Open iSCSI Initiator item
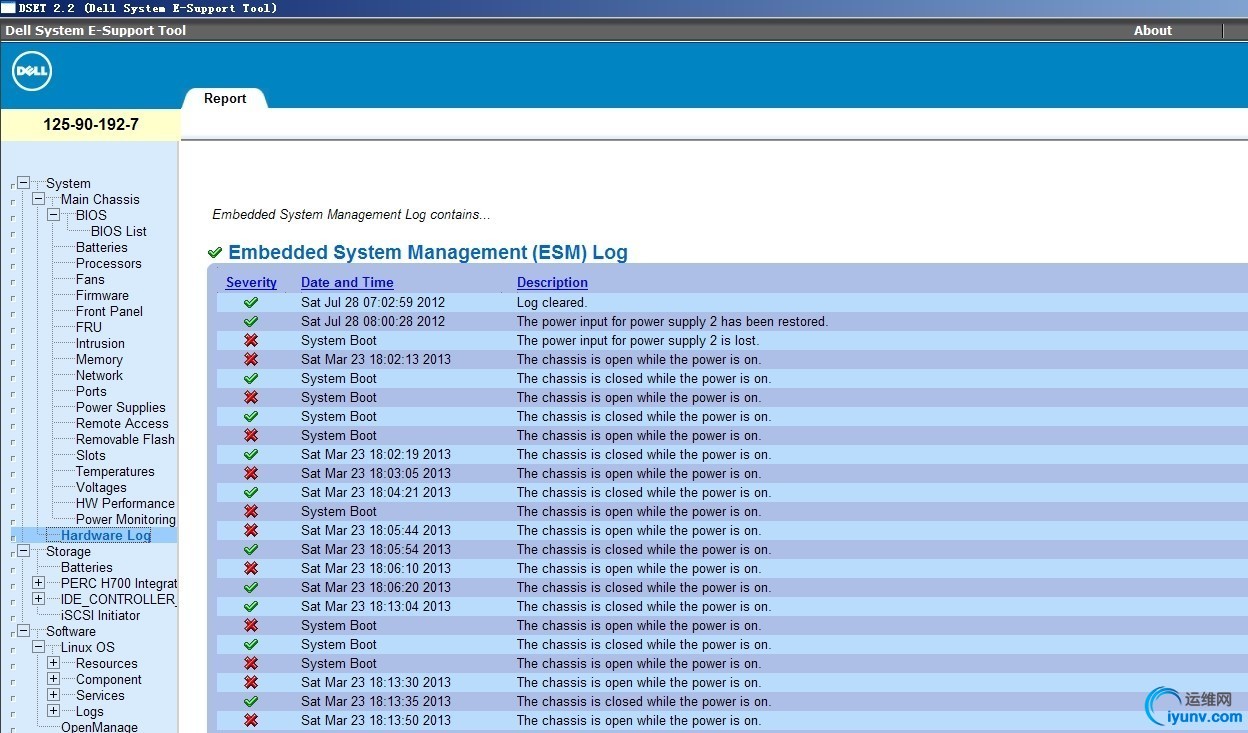Viewport: 1248px width, 733px height. click(101, 615)
